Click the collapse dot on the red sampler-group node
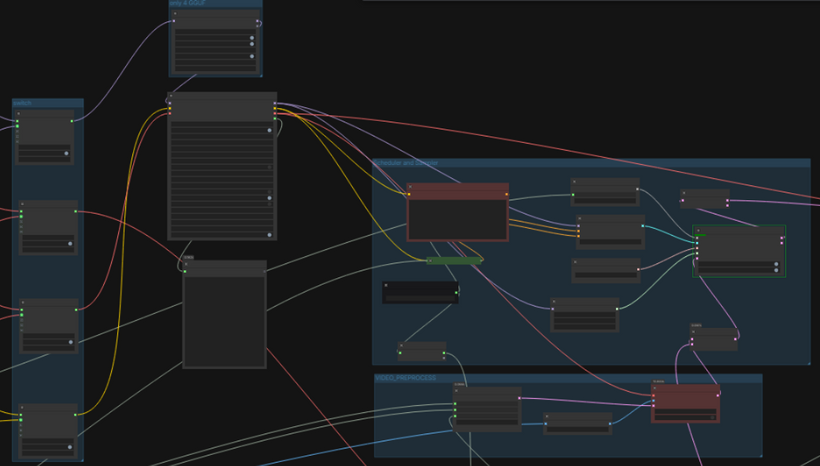Viewport: 820px width, 466px height. coord(411,187)
